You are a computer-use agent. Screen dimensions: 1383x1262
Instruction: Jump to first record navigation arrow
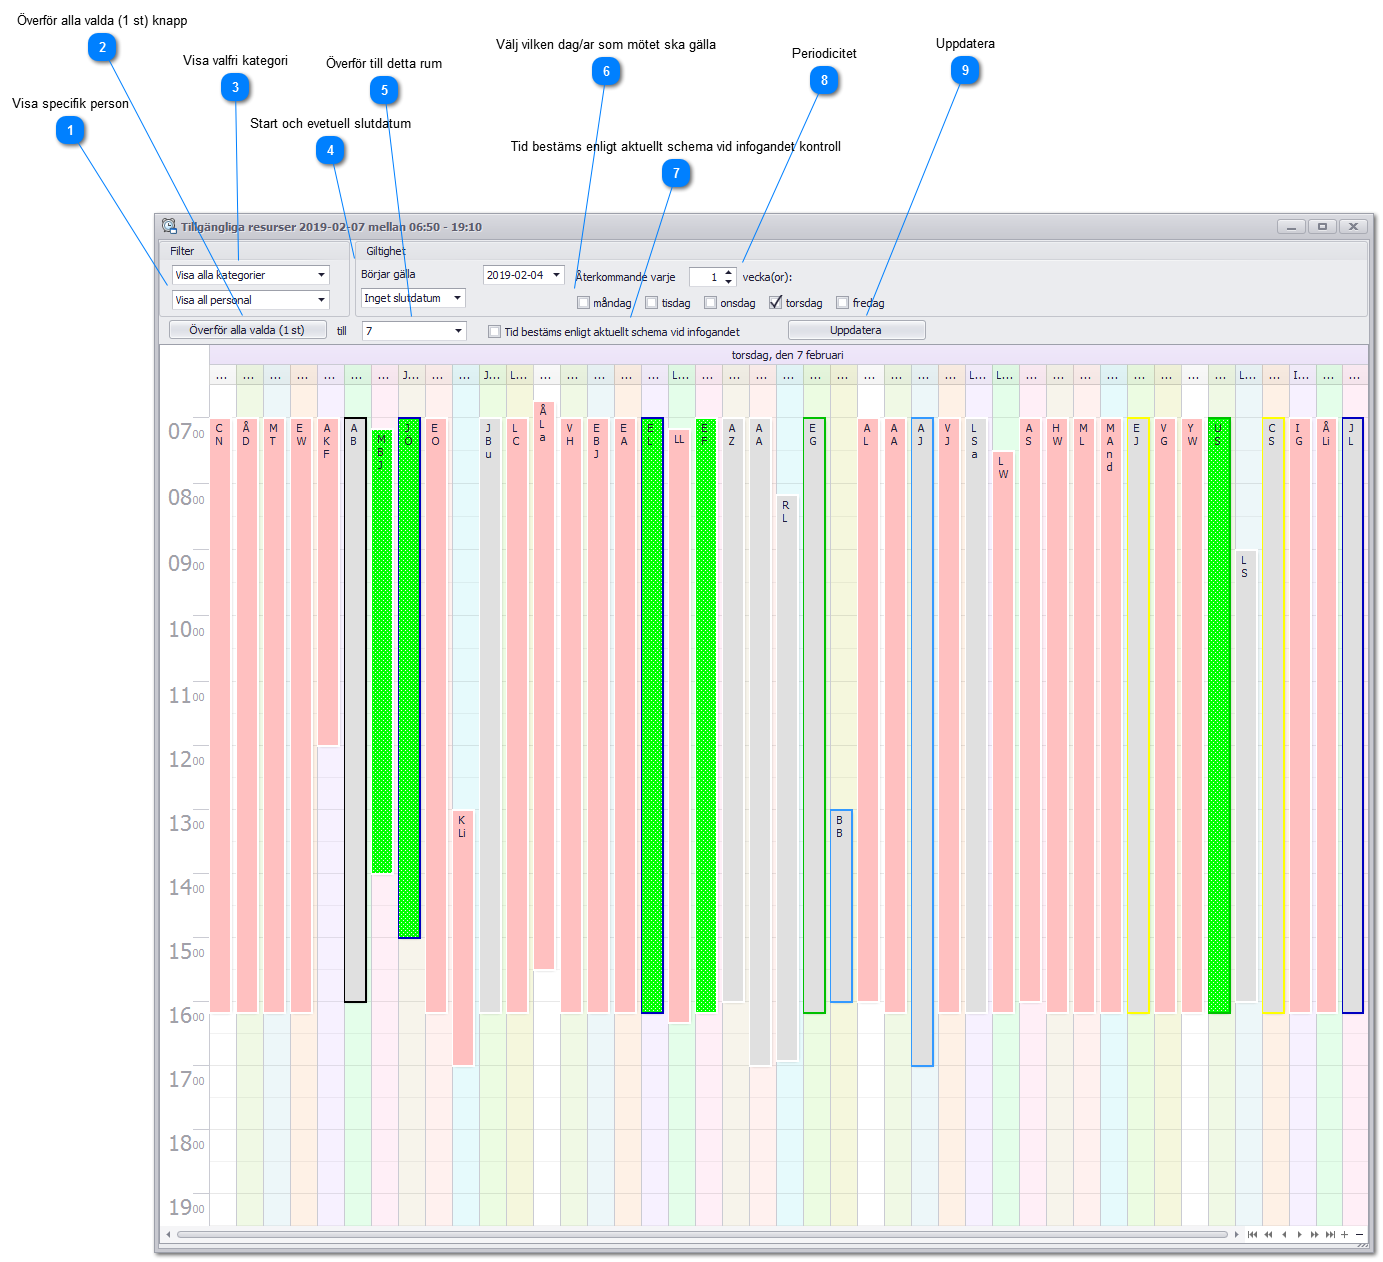pos(1252,1234)
